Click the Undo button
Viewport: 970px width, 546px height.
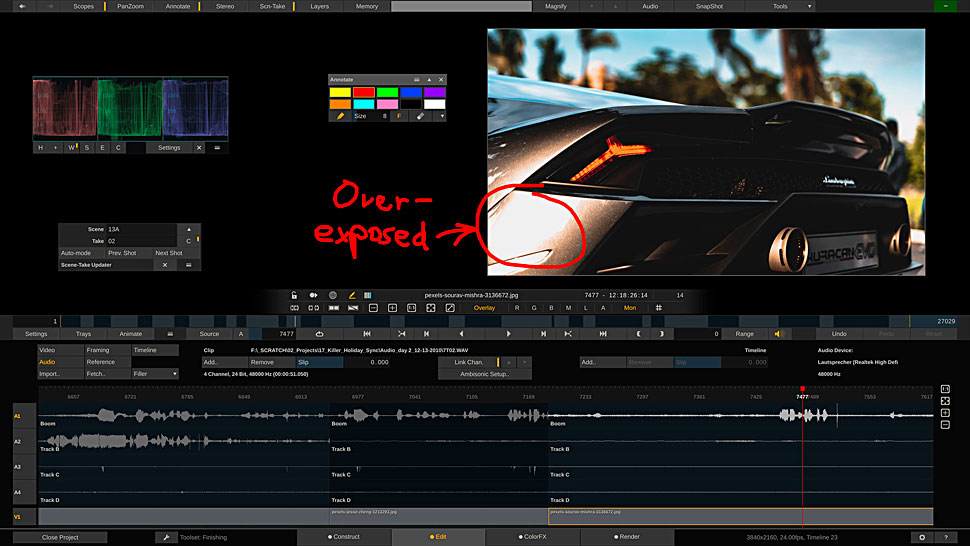pyautogui.click(x=839, y=334)
